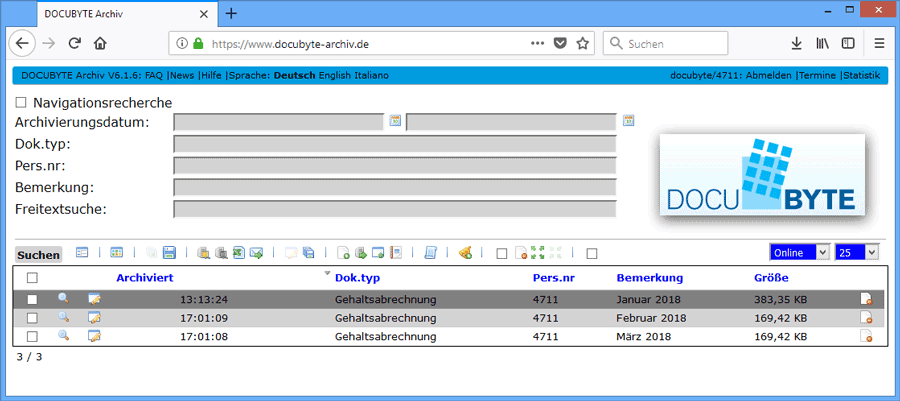
Task: Toggle the last checkbox in the toolbar
Action: [592, 254]
